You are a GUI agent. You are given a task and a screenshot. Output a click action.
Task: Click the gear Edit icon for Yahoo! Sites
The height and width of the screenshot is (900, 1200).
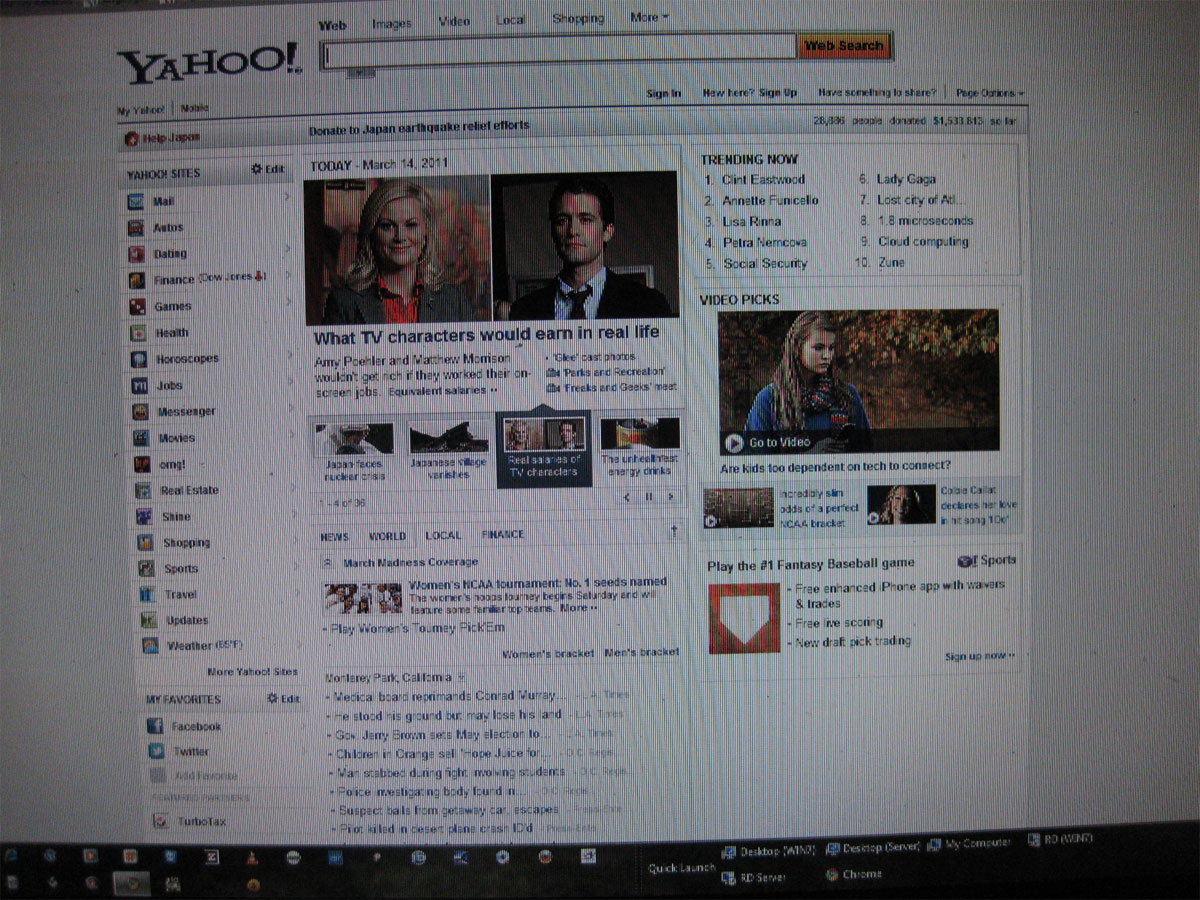pos(257,170)
